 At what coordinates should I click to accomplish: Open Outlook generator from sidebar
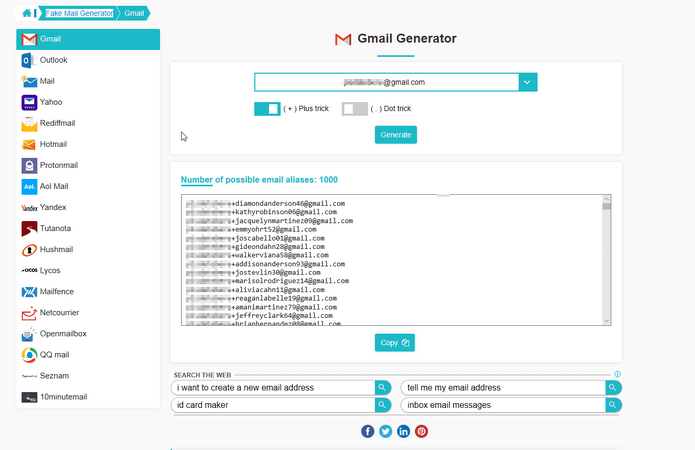[x=53, y=60]
